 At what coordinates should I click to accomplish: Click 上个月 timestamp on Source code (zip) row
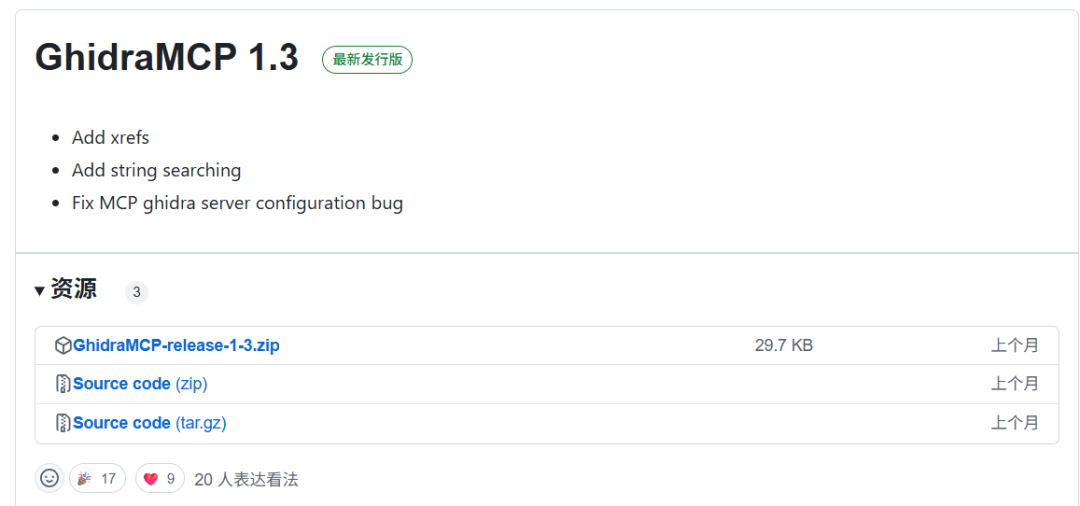(x=1014, y=384)
